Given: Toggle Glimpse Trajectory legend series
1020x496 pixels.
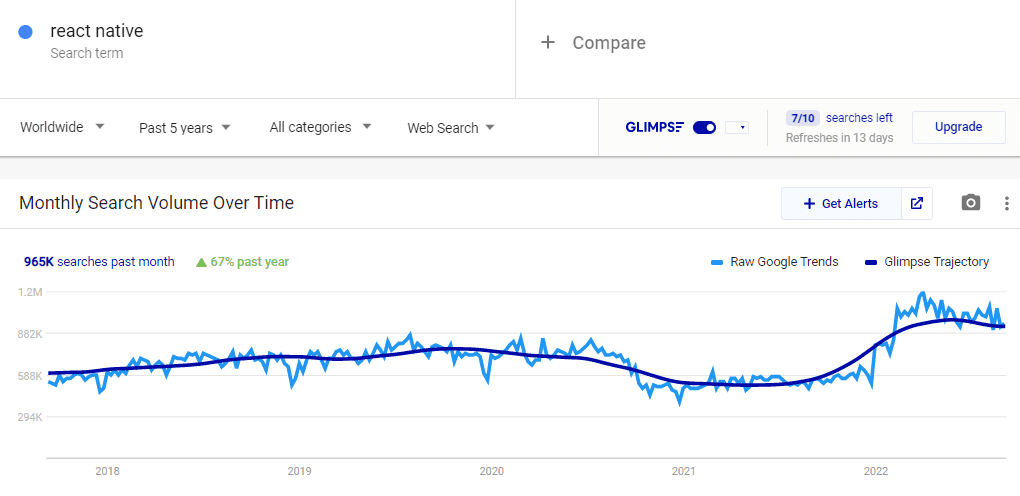Looking at the screenshot, I should tap(927, 262).
